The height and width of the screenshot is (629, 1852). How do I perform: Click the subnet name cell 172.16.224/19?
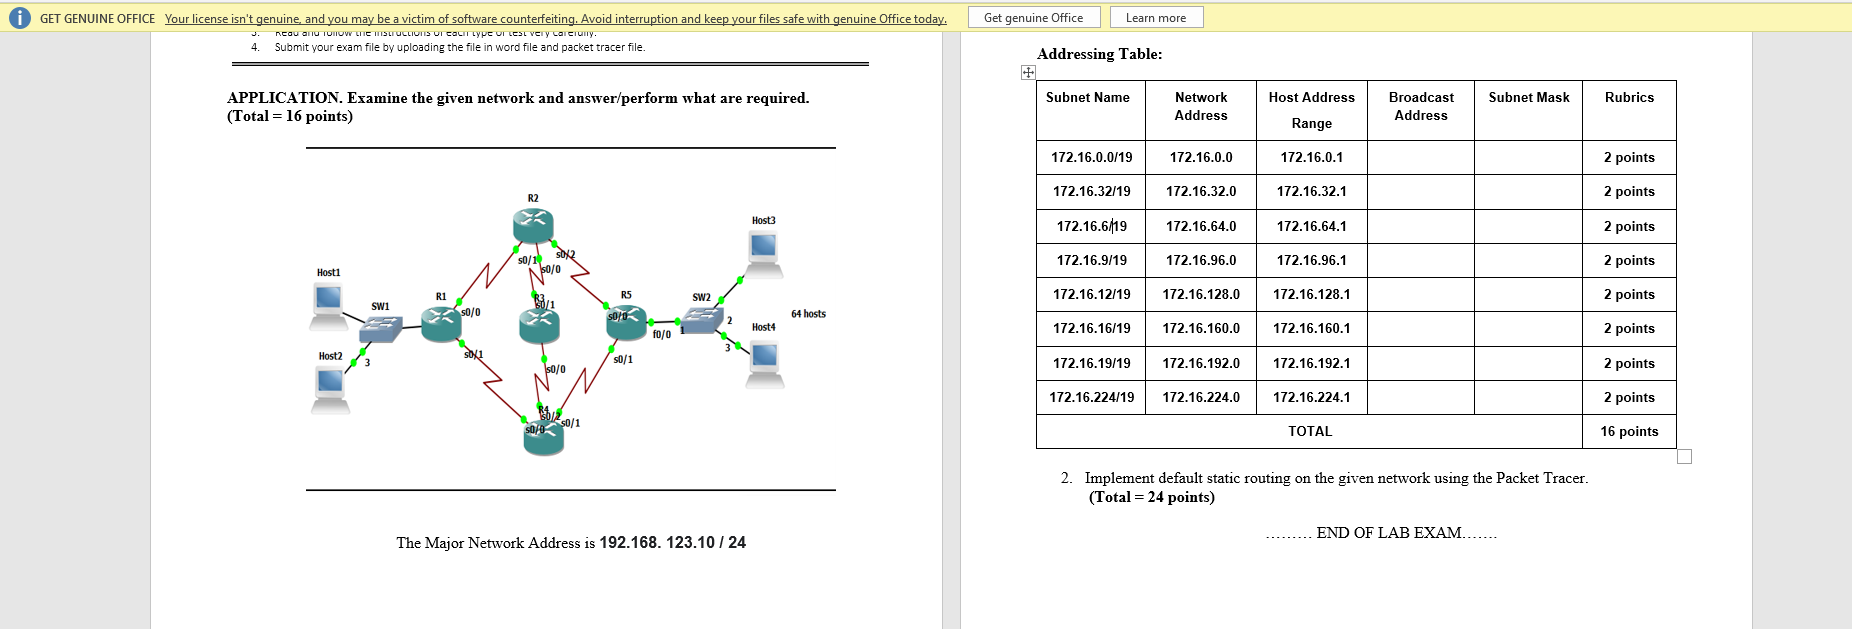pos(1092,398)
